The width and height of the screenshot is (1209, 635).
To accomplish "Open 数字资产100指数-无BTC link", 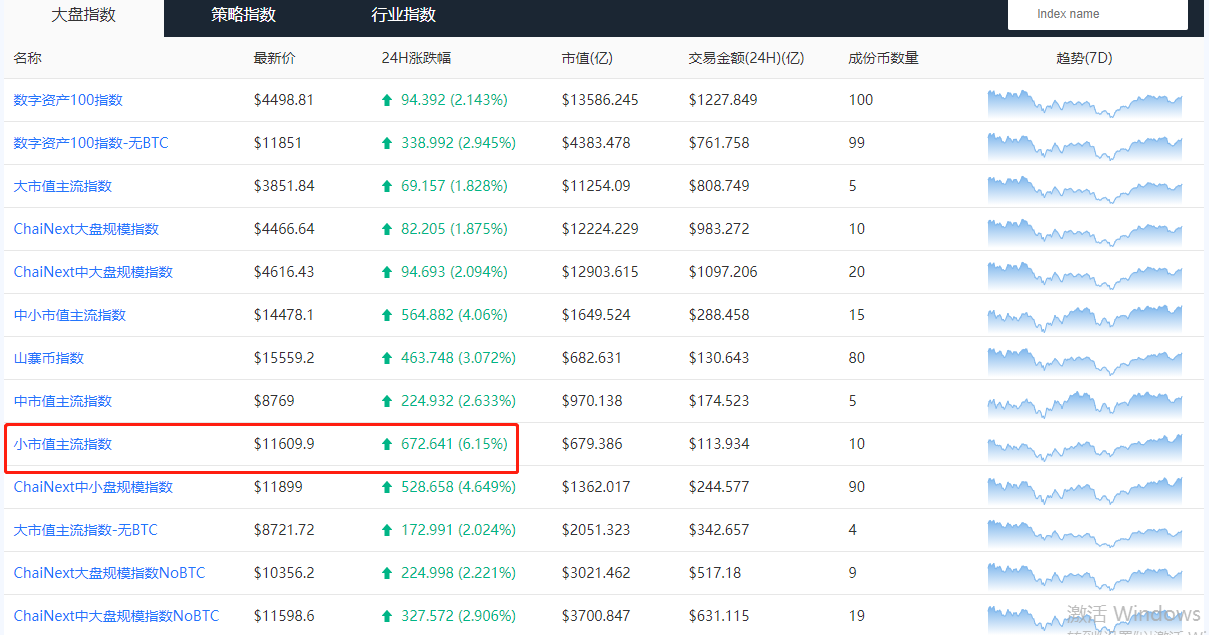I will 91,143.
